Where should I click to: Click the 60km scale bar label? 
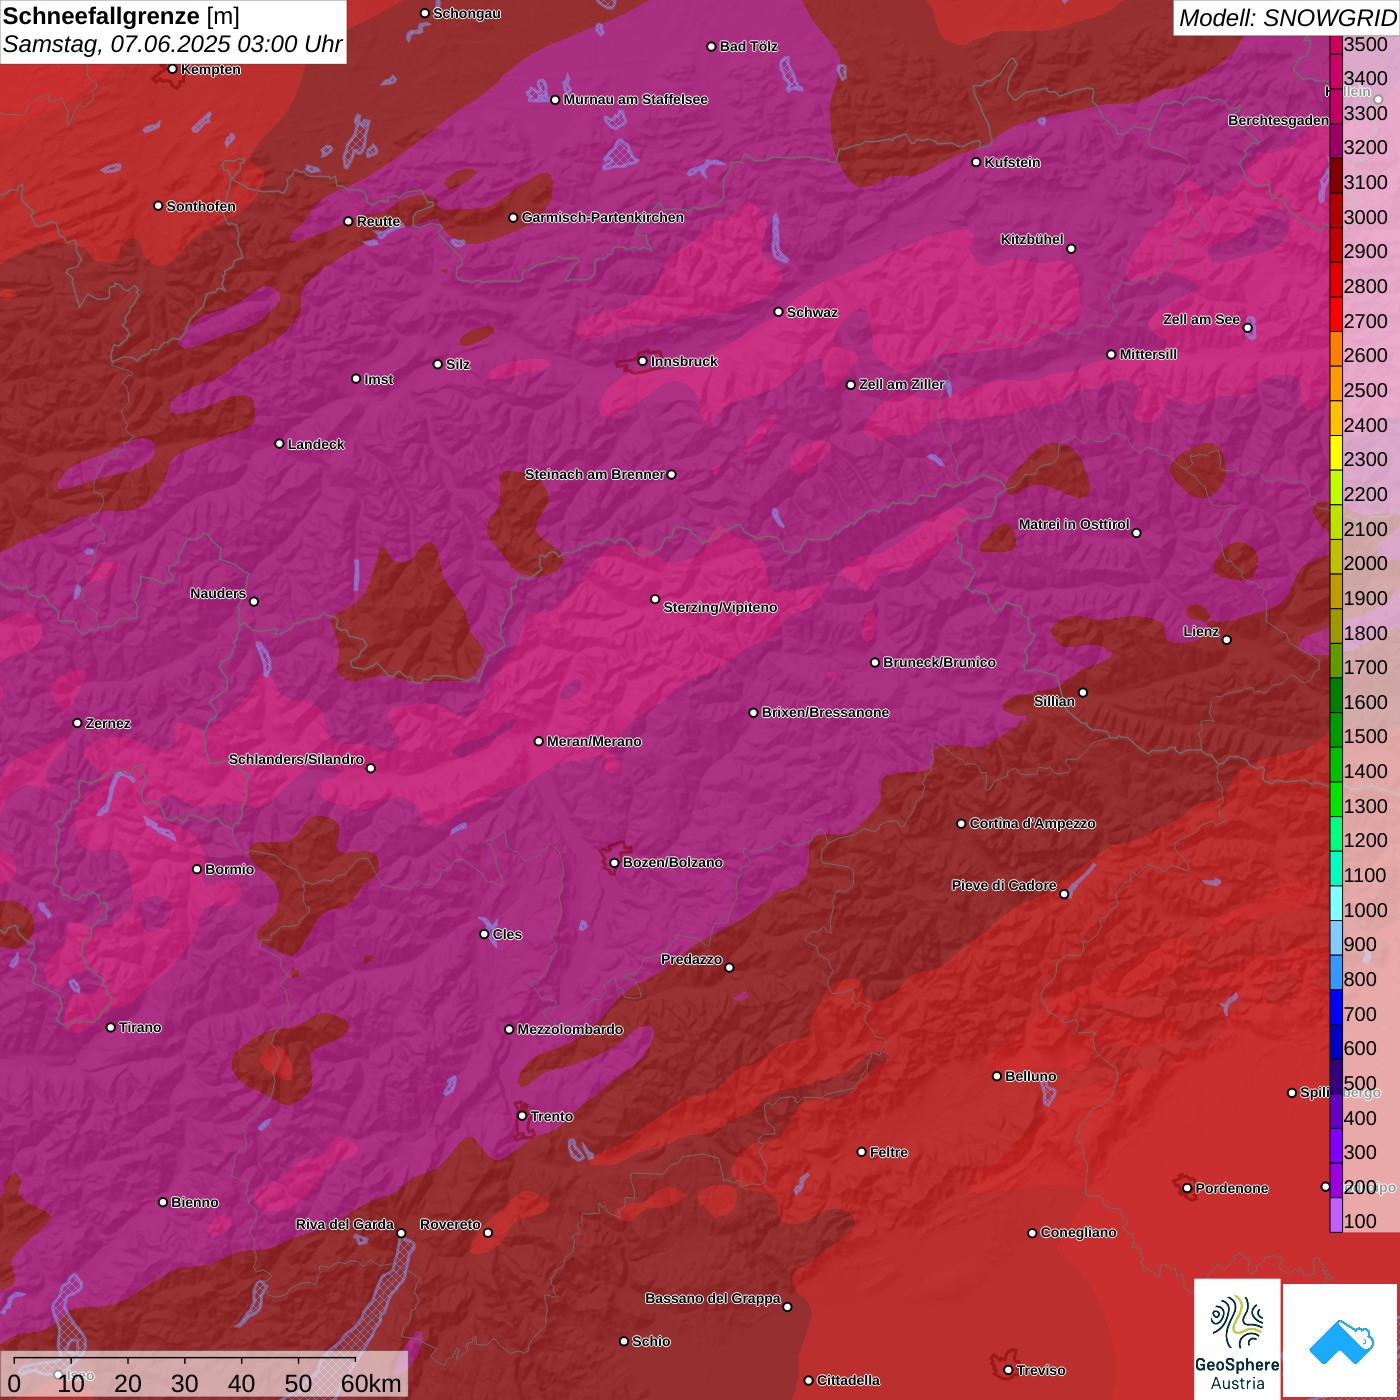(x=371, y=1383)
